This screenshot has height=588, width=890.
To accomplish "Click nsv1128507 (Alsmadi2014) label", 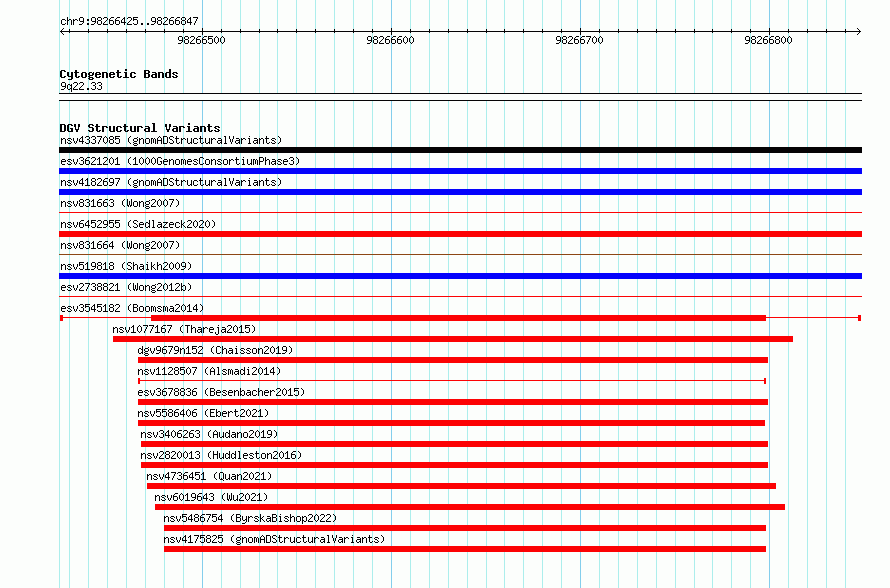I will (209, 371).
